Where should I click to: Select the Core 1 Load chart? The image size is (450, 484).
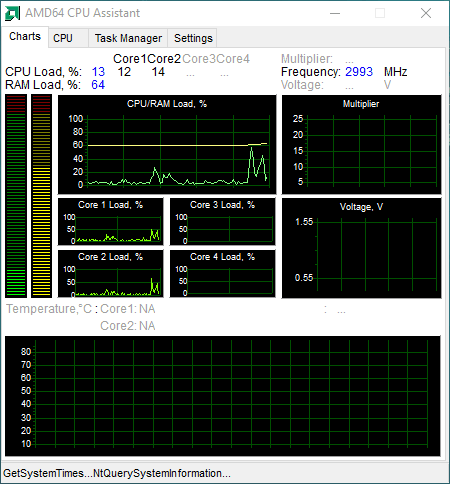tap(111, 222)
